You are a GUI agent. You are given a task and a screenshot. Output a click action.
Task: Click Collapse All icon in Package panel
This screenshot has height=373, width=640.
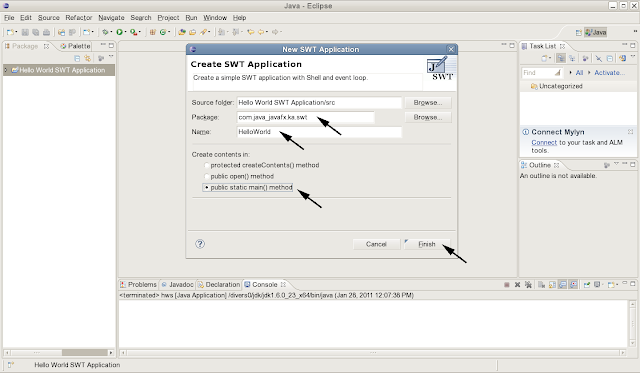coord(77,58)
